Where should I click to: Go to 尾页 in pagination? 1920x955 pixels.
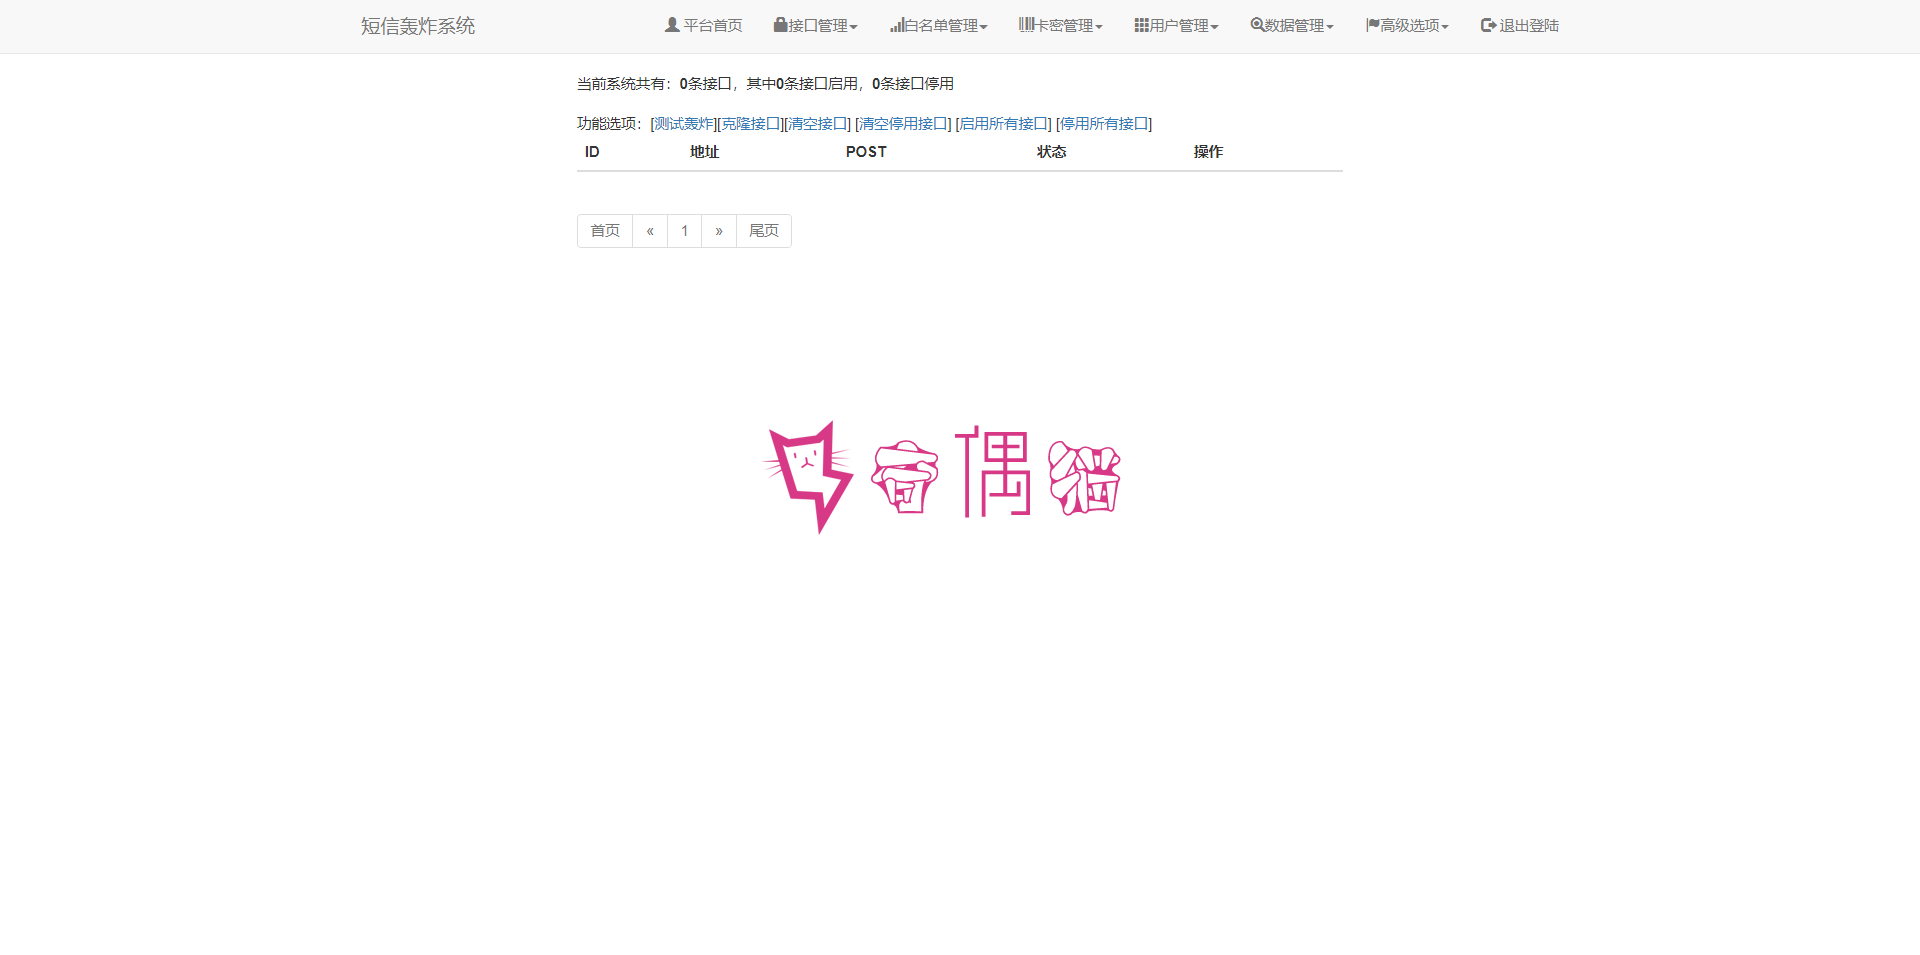coord(764,231)
